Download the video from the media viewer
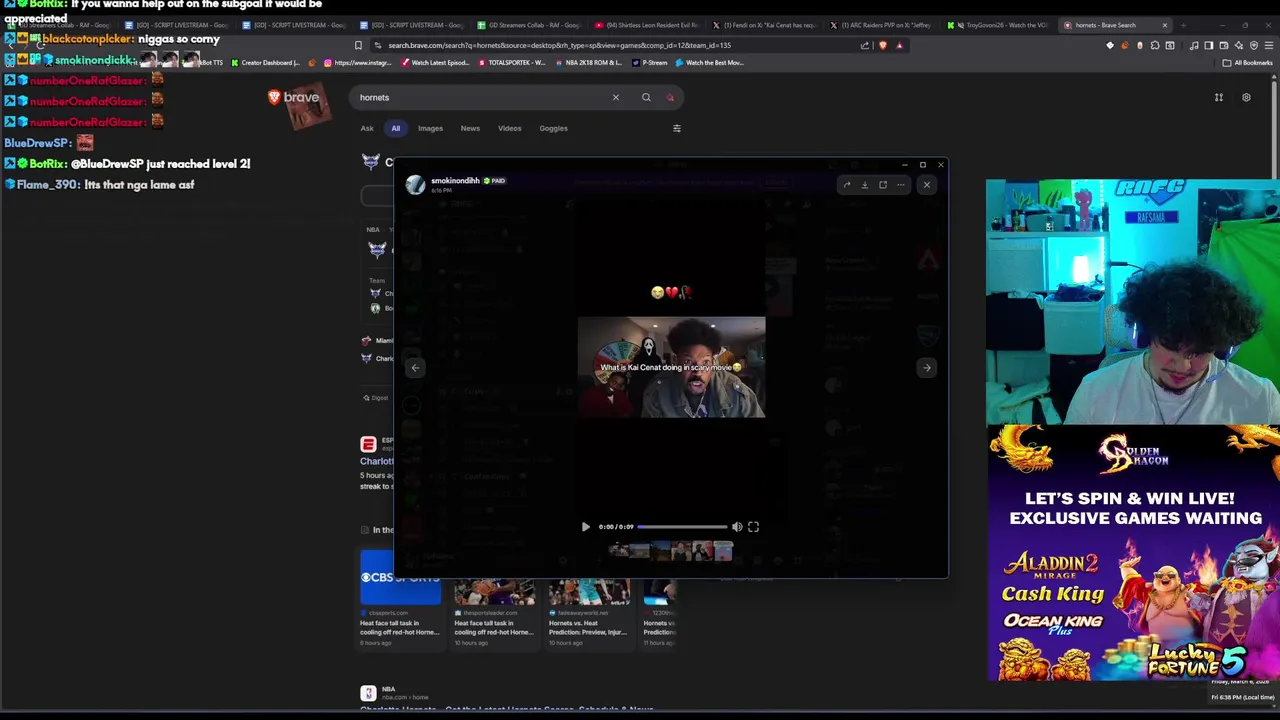Screen dimensions: 1280x720 [865, 184]
